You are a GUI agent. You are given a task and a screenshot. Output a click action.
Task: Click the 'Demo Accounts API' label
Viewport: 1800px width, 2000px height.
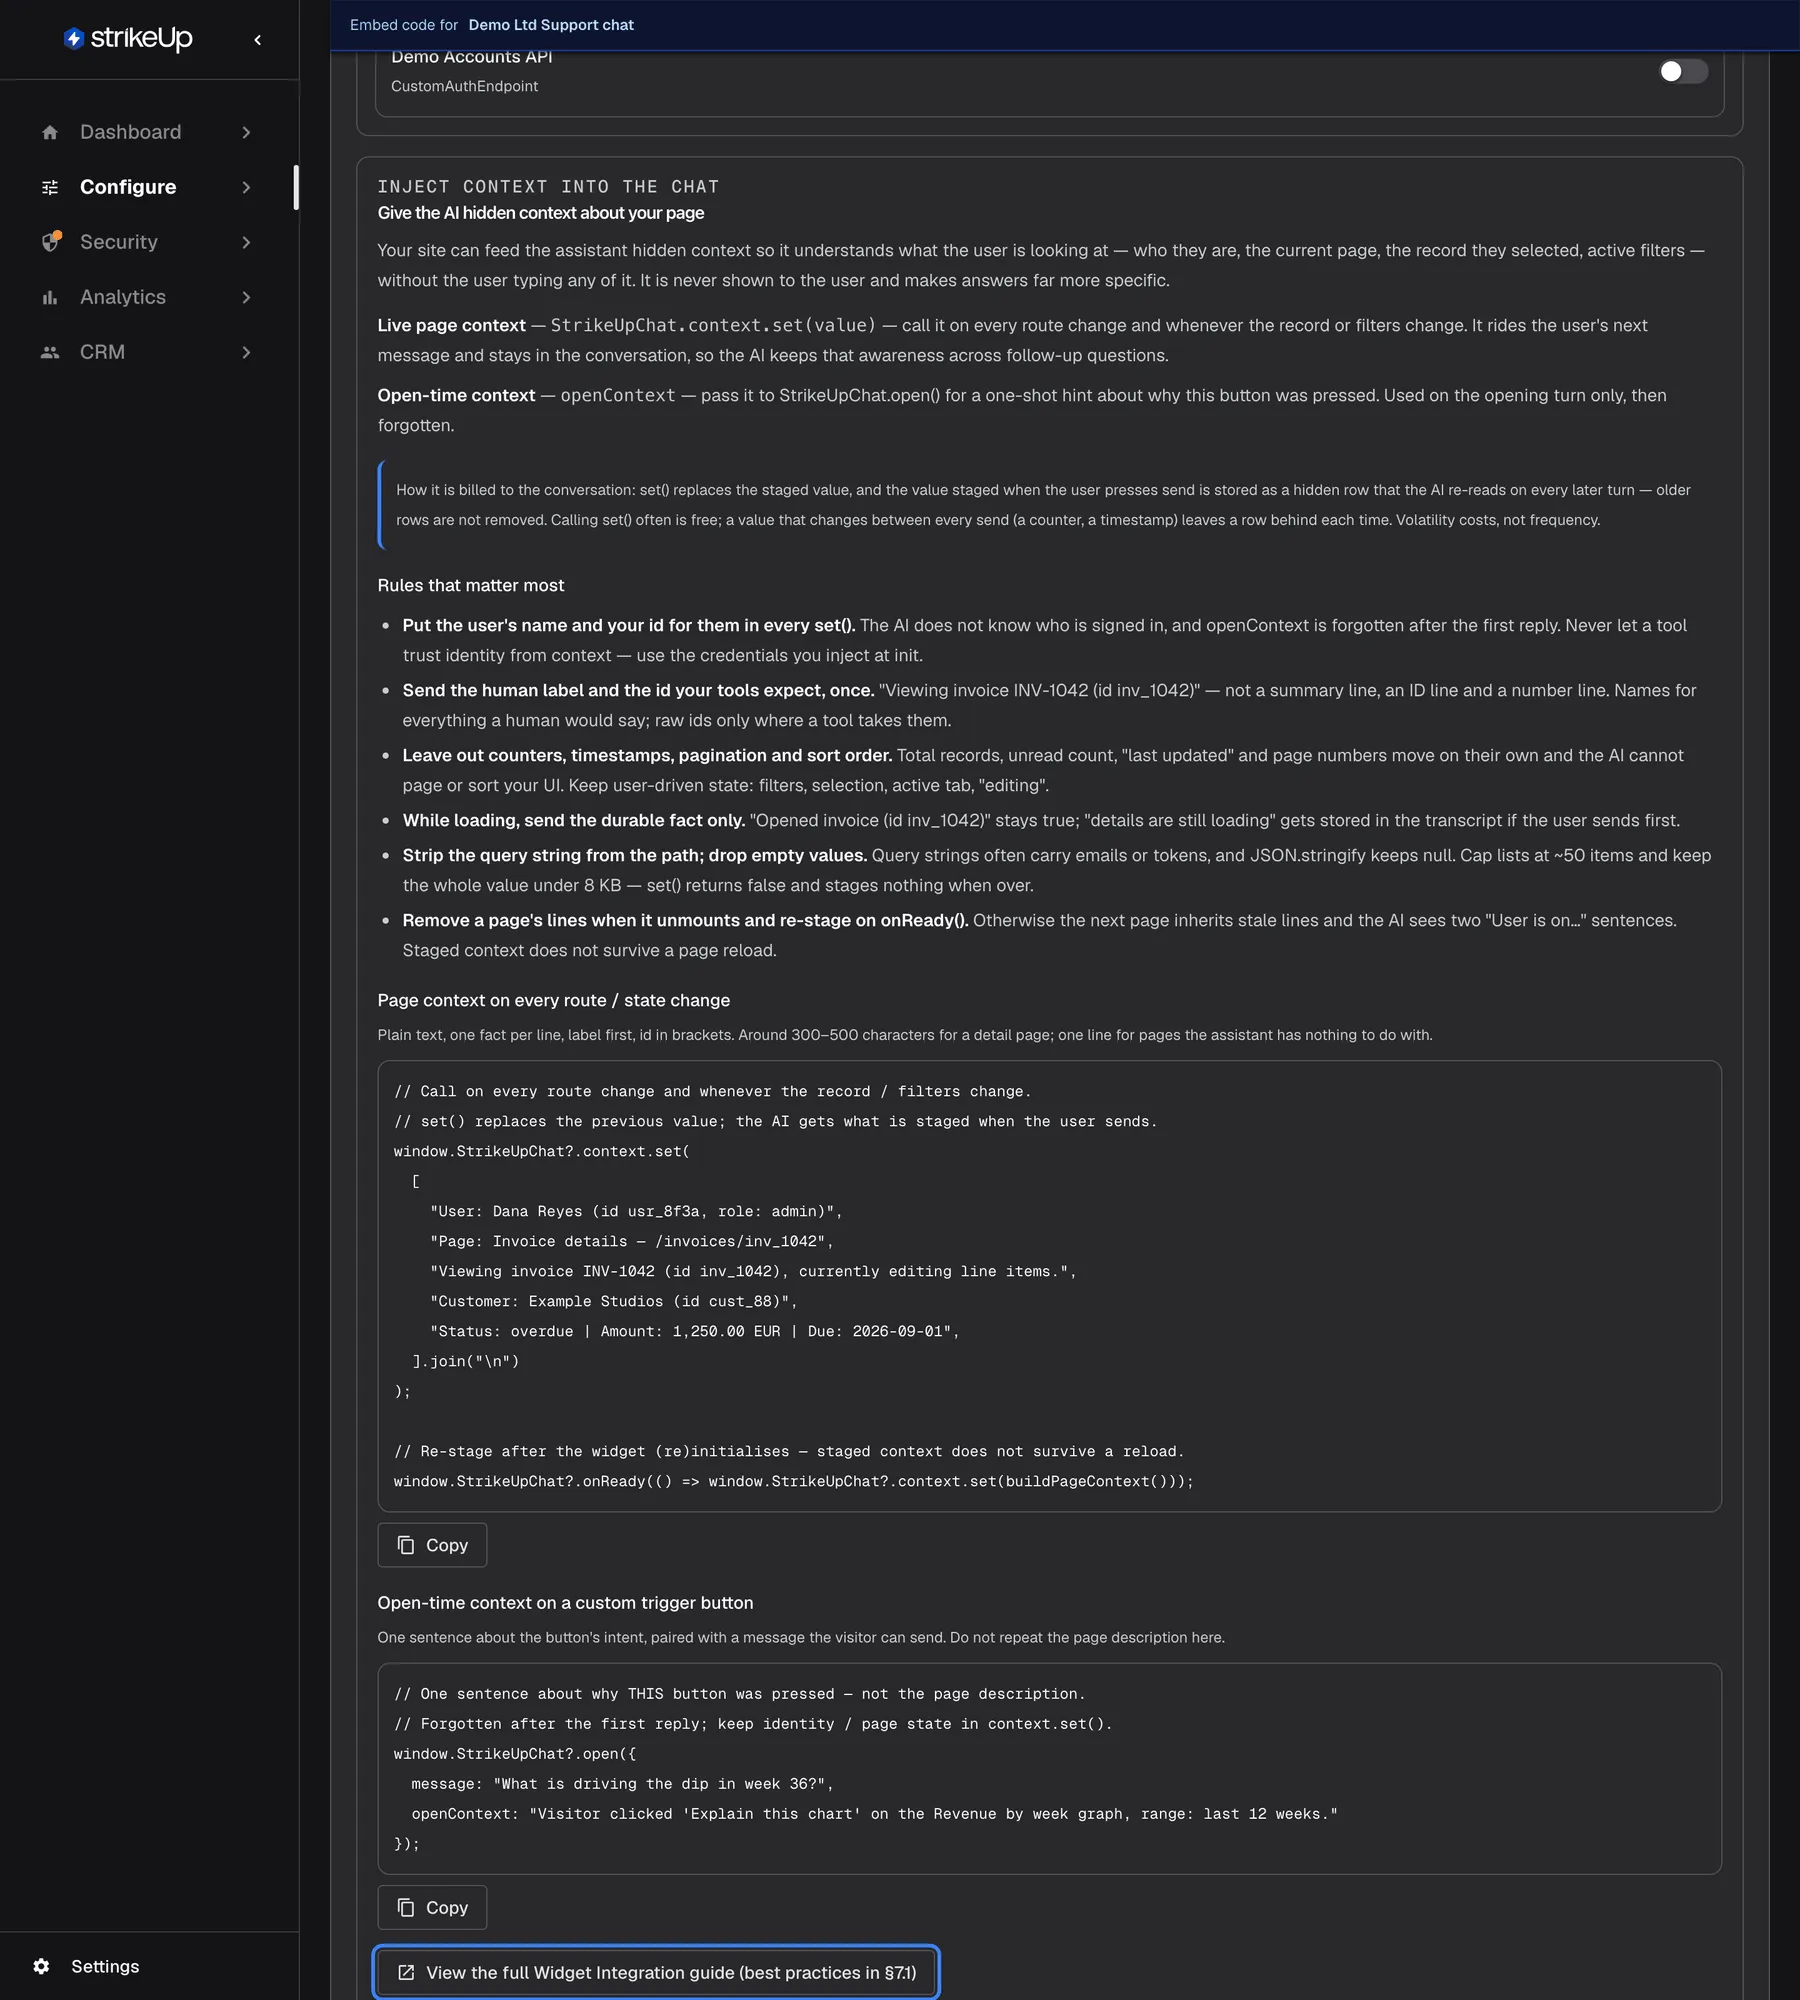pos(471,57)
